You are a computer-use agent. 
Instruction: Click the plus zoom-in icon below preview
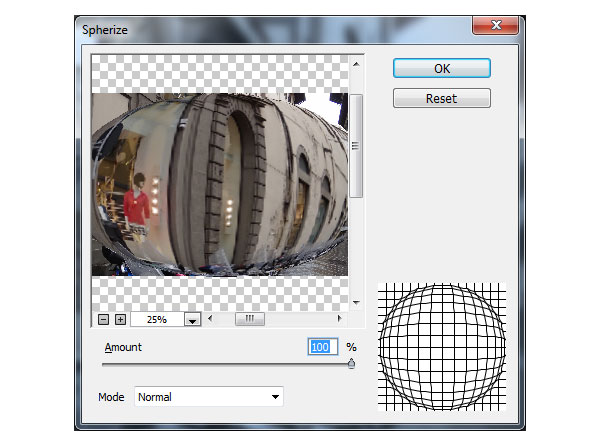(120, 319)
